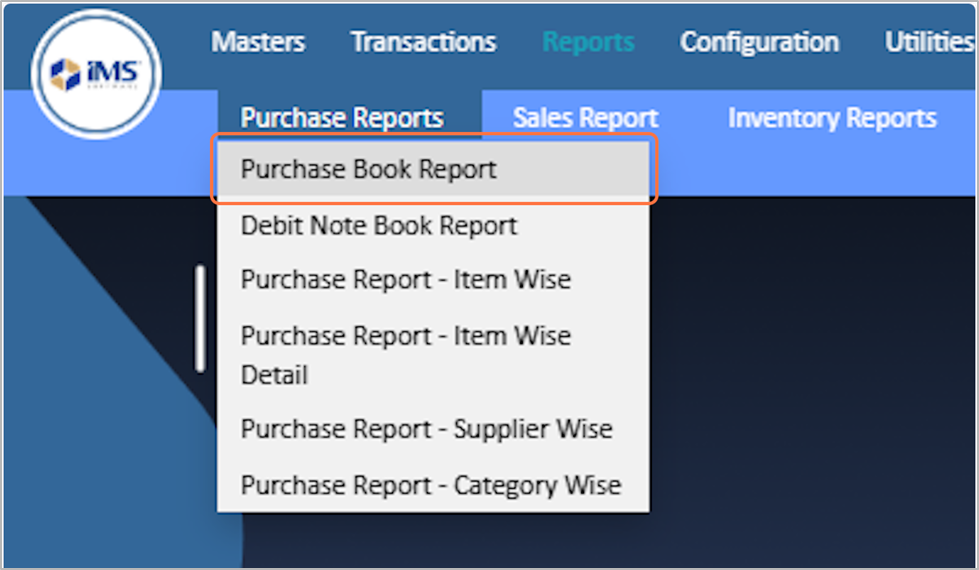Viewport: 979px width, 570px height.
Task: Open the Utilities menu
Action: [x=929, y=42]
